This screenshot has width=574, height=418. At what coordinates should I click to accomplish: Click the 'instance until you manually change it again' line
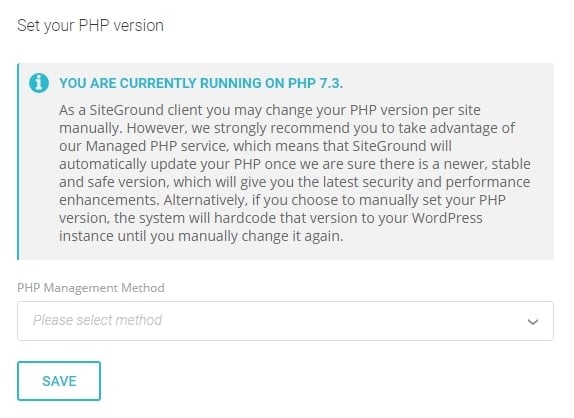[x=201, y=236]
